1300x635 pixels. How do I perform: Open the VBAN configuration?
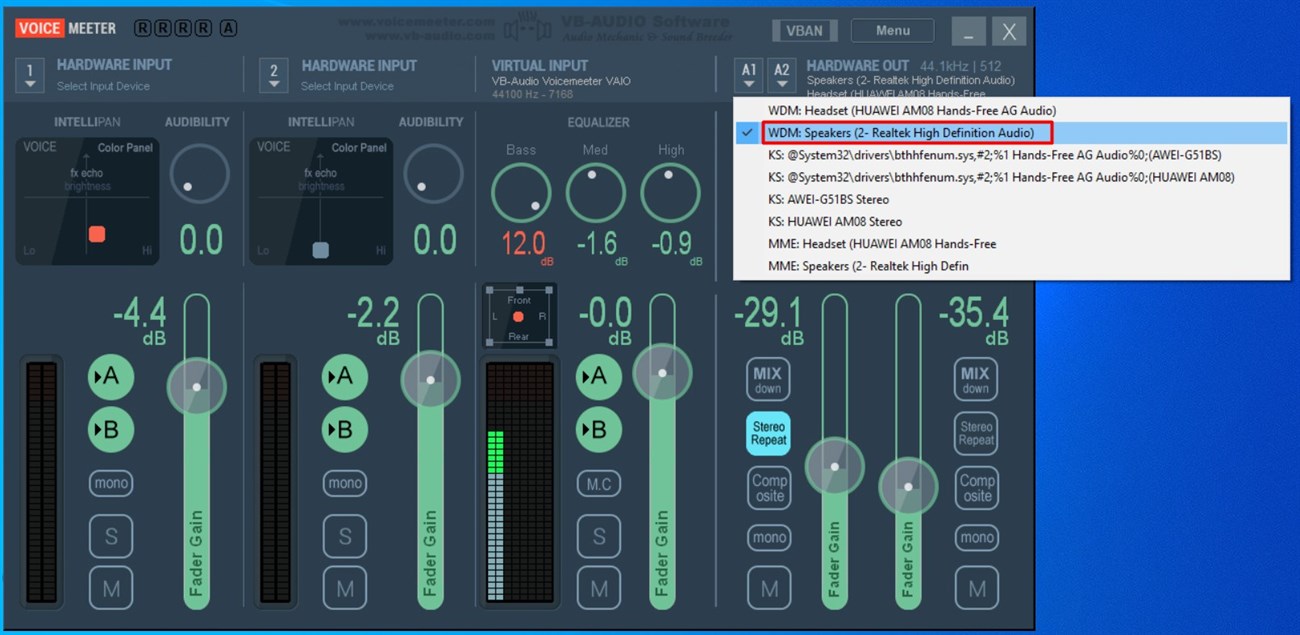coord(805,30)
